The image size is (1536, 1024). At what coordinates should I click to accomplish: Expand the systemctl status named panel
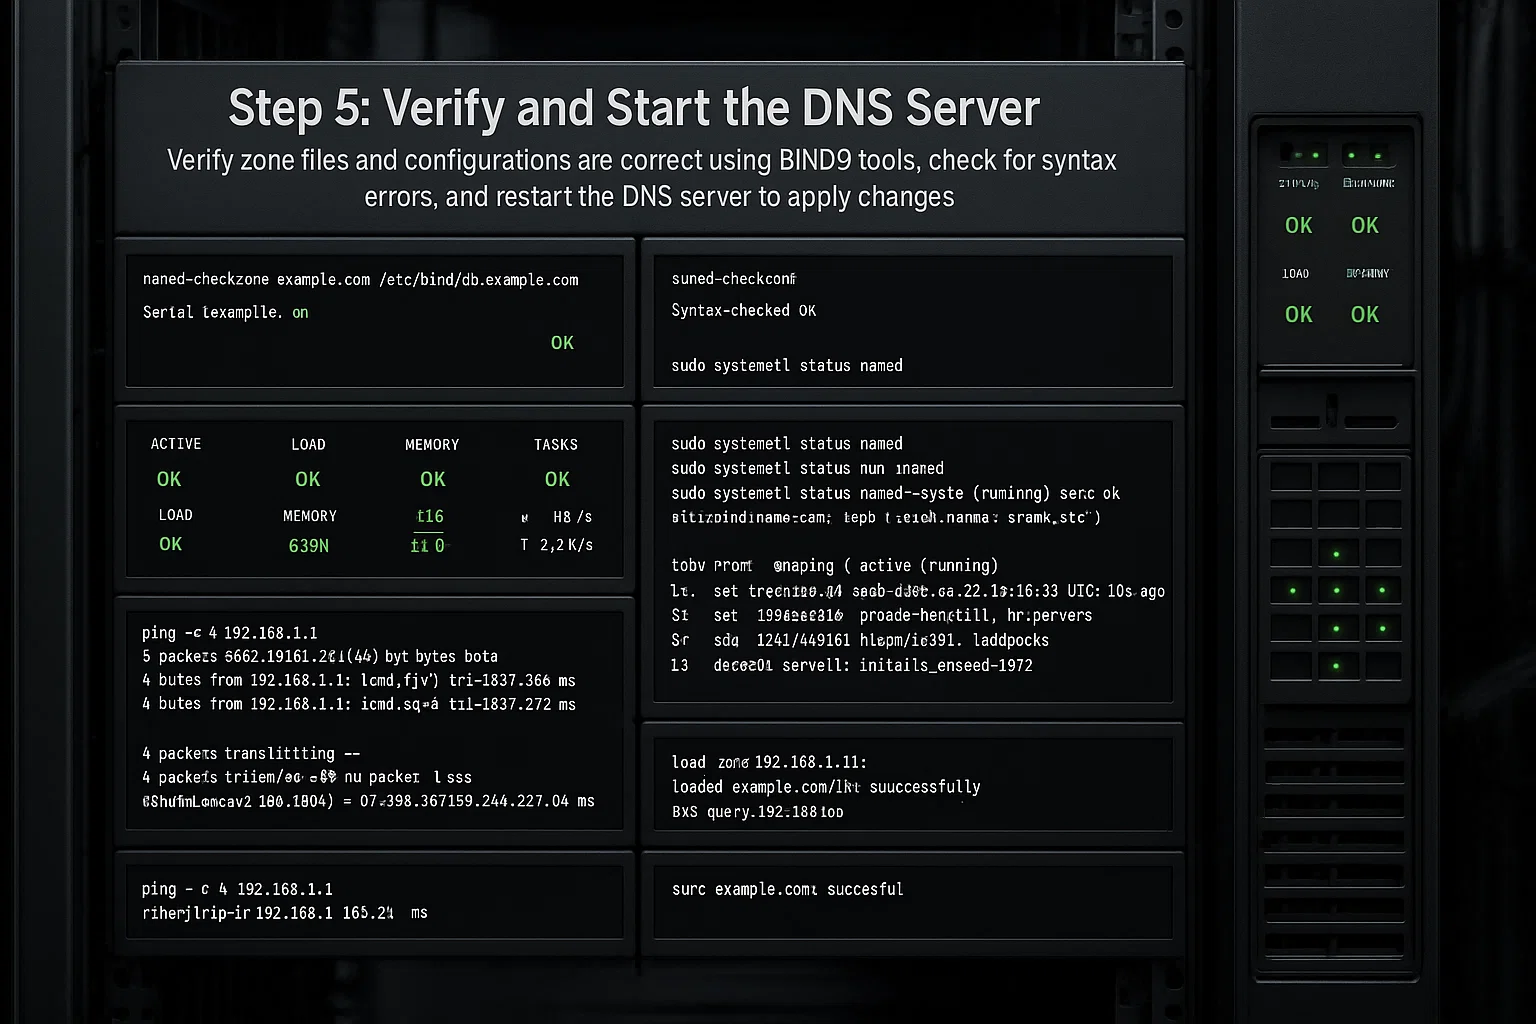(x=912, y=555)
